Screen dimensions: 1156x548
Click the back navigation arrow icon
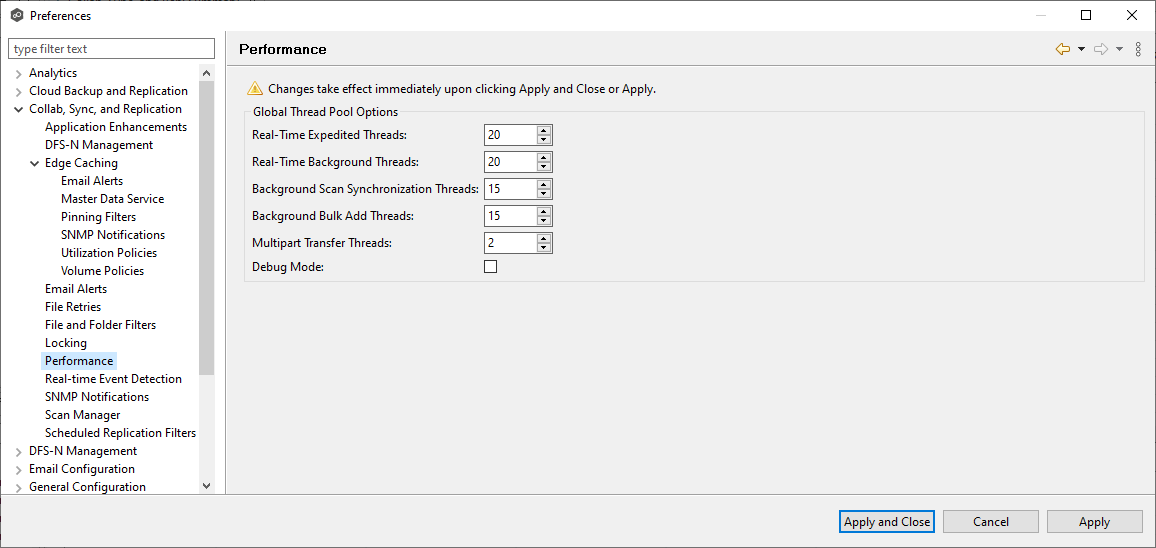tap(1062, 49)
